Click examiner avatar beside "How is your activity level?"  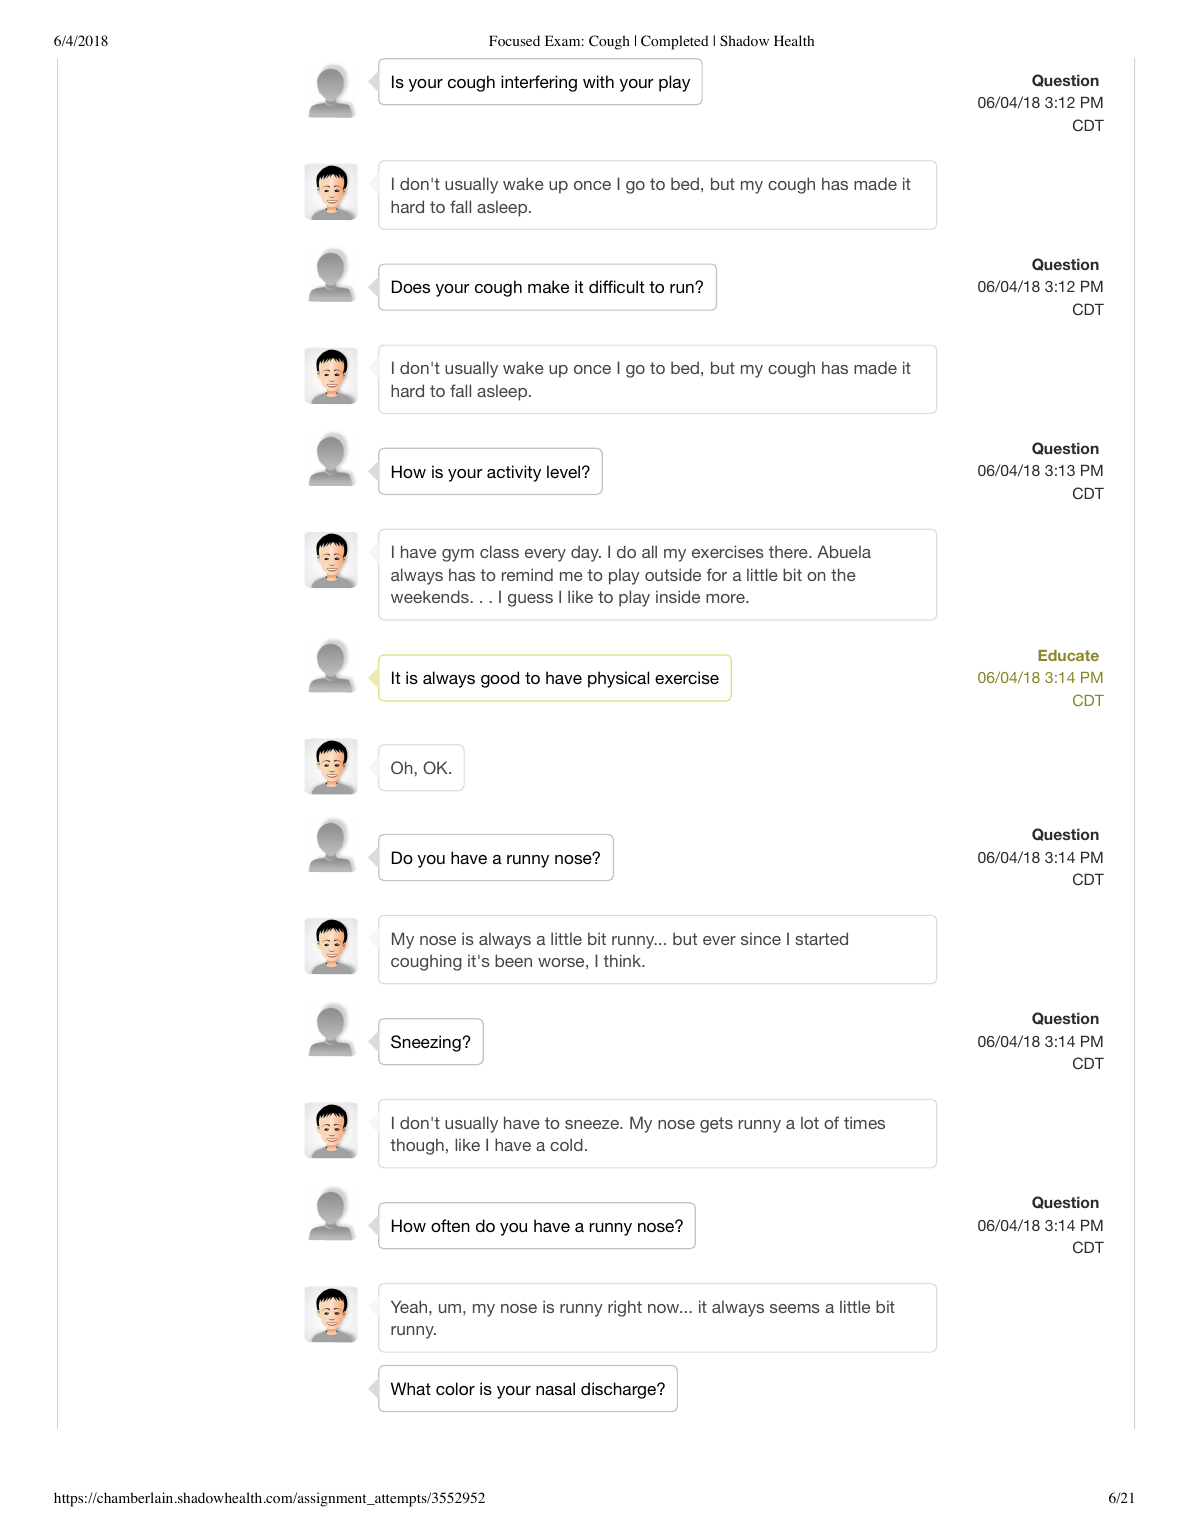[x=331, y=460]
